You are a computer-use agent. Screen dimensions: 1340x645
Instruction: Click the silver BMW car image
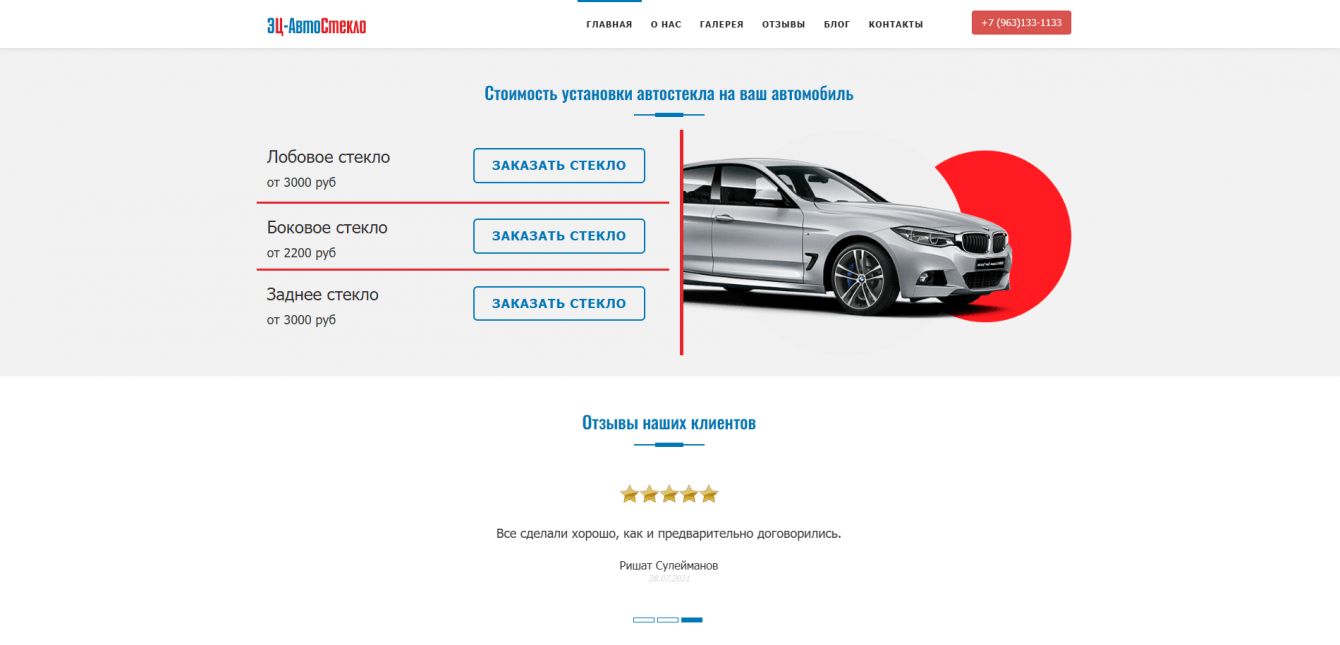point(848,235)
